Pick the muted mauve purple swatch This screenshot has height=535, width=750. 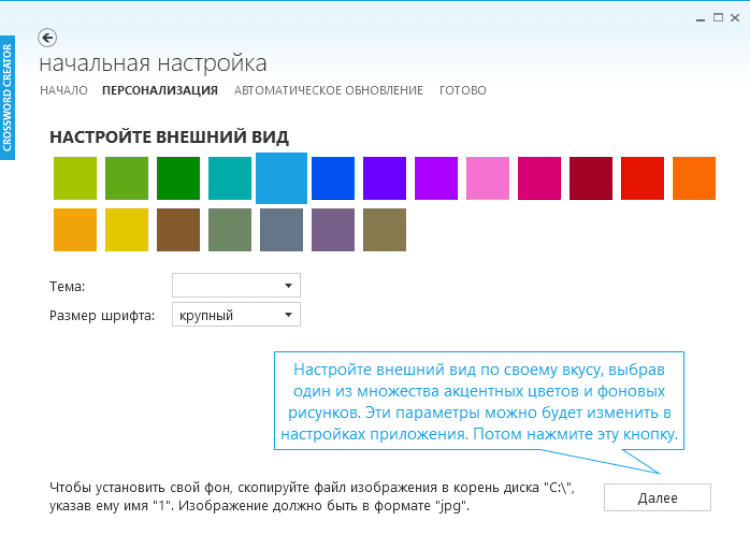point(333,229)
